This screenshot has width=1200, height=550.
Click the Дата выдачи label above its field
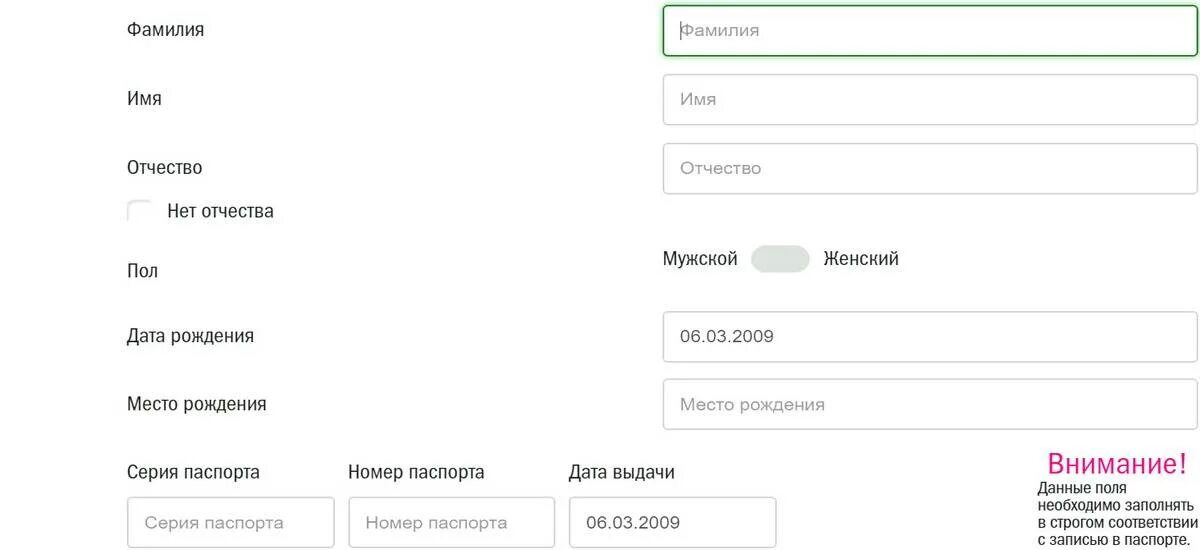click(622, 472)
